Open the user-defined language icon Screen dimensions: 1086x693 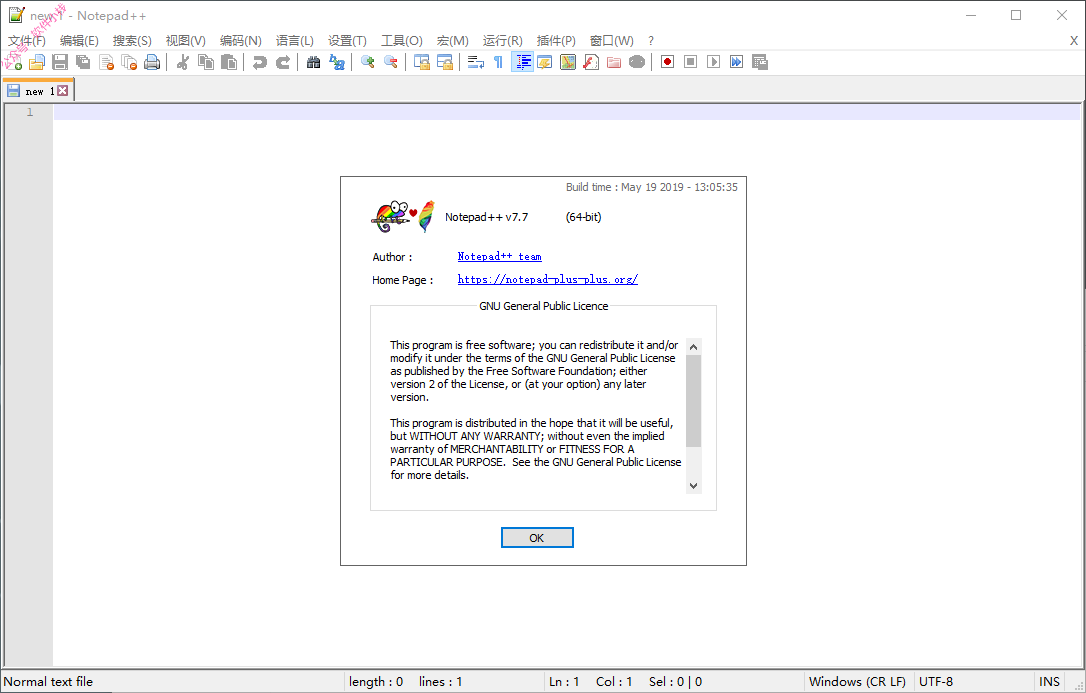click(x=545, y=62)
